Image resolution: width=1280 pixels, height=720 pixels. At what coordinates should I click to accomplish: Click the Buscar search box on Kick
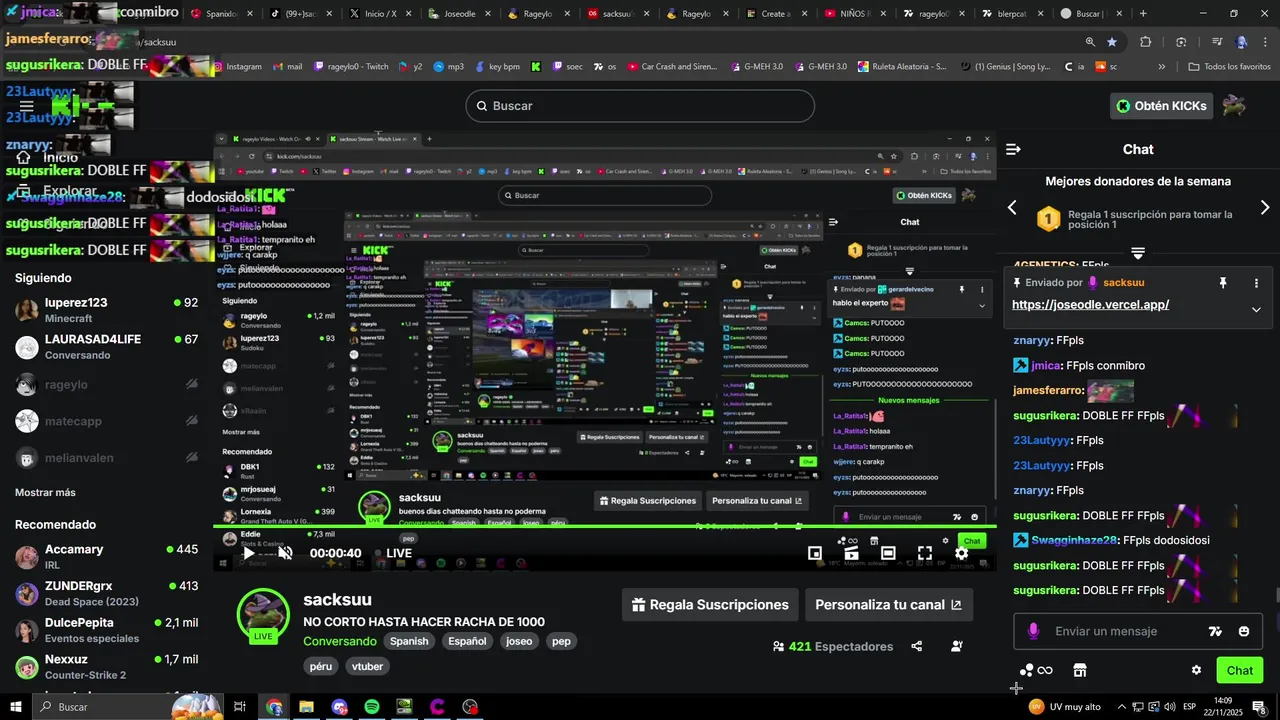(x=640, y=106)
